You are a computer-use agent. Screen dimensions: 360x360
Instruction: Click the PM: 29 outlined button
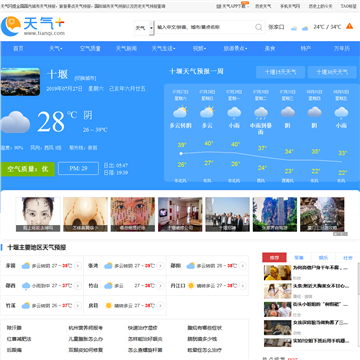pyautogui.click(x=78, y=168)
